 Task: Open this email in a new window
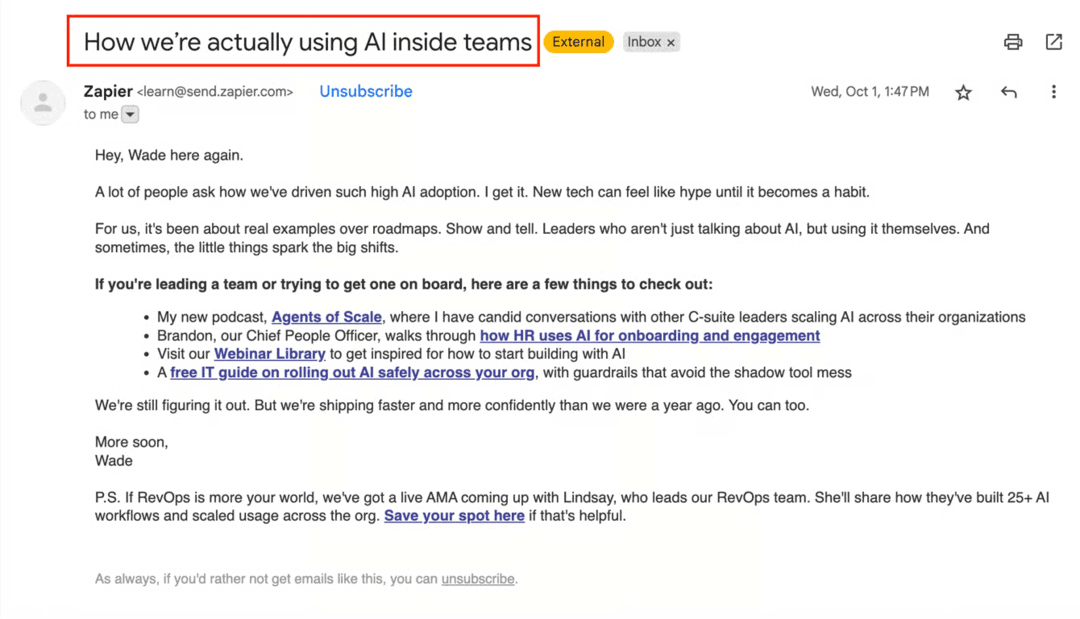point(1054,42)
